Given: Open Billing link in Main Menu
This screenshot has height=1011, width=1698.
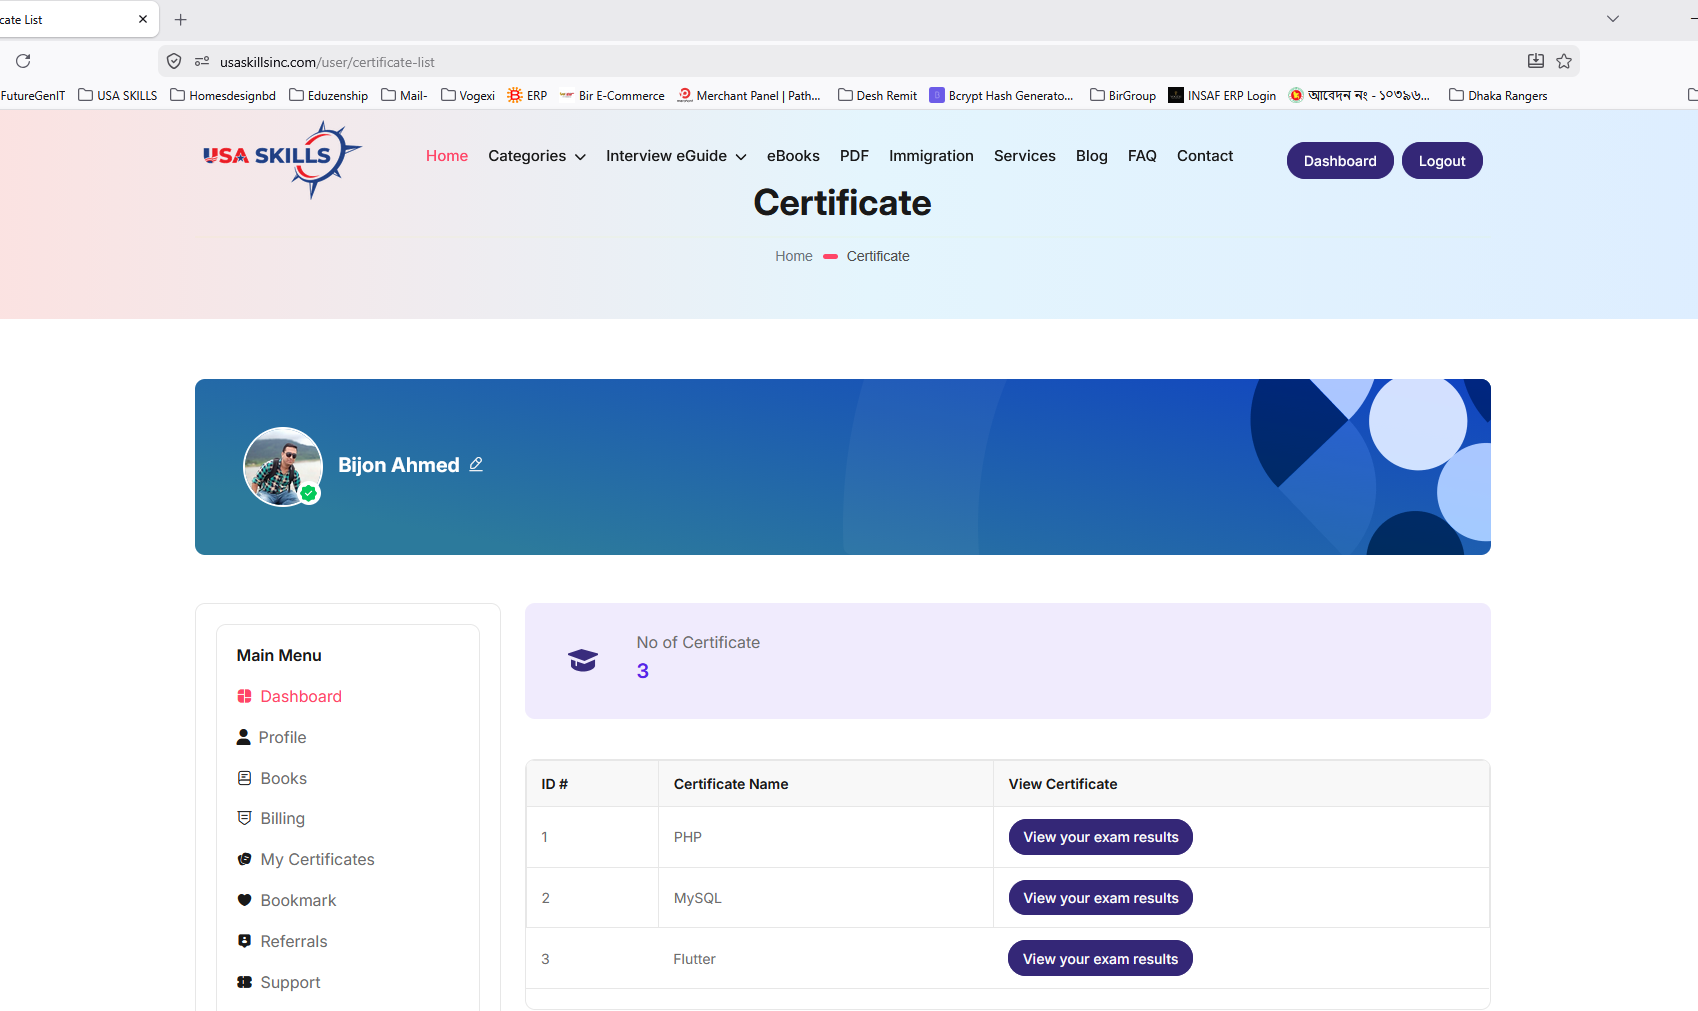Looking at the screenshot, I should tap(283, 818).
